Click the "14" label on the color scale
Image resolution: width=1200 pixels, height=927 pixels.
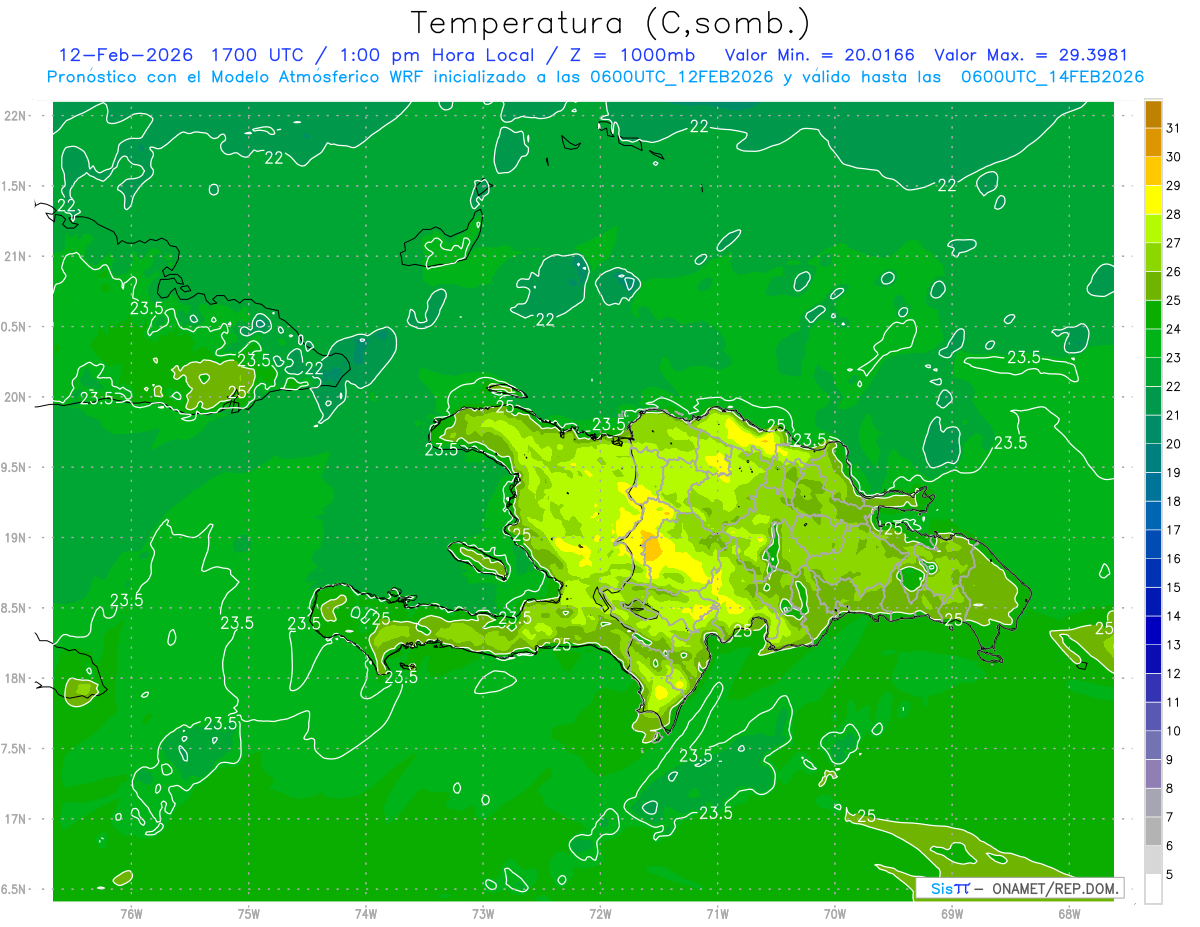(1174, 616)
